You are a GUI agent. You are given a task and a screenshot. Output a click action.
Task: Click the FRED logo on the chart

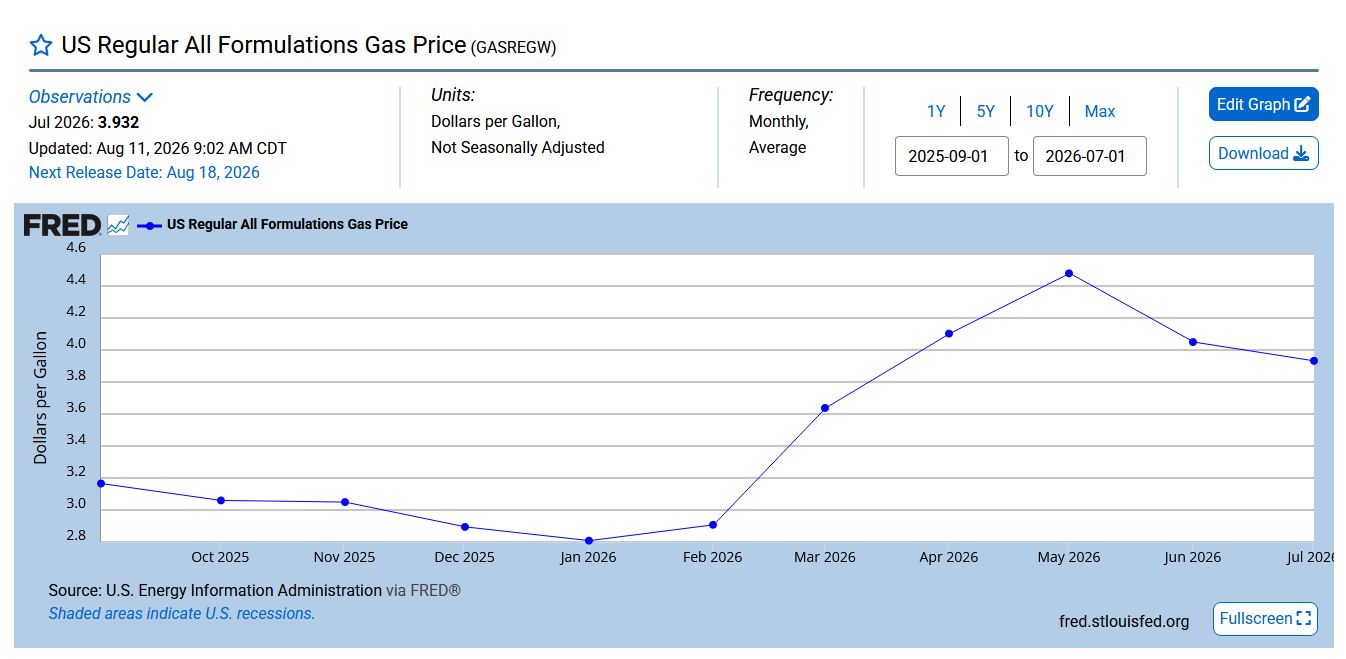tap(62, 225)
